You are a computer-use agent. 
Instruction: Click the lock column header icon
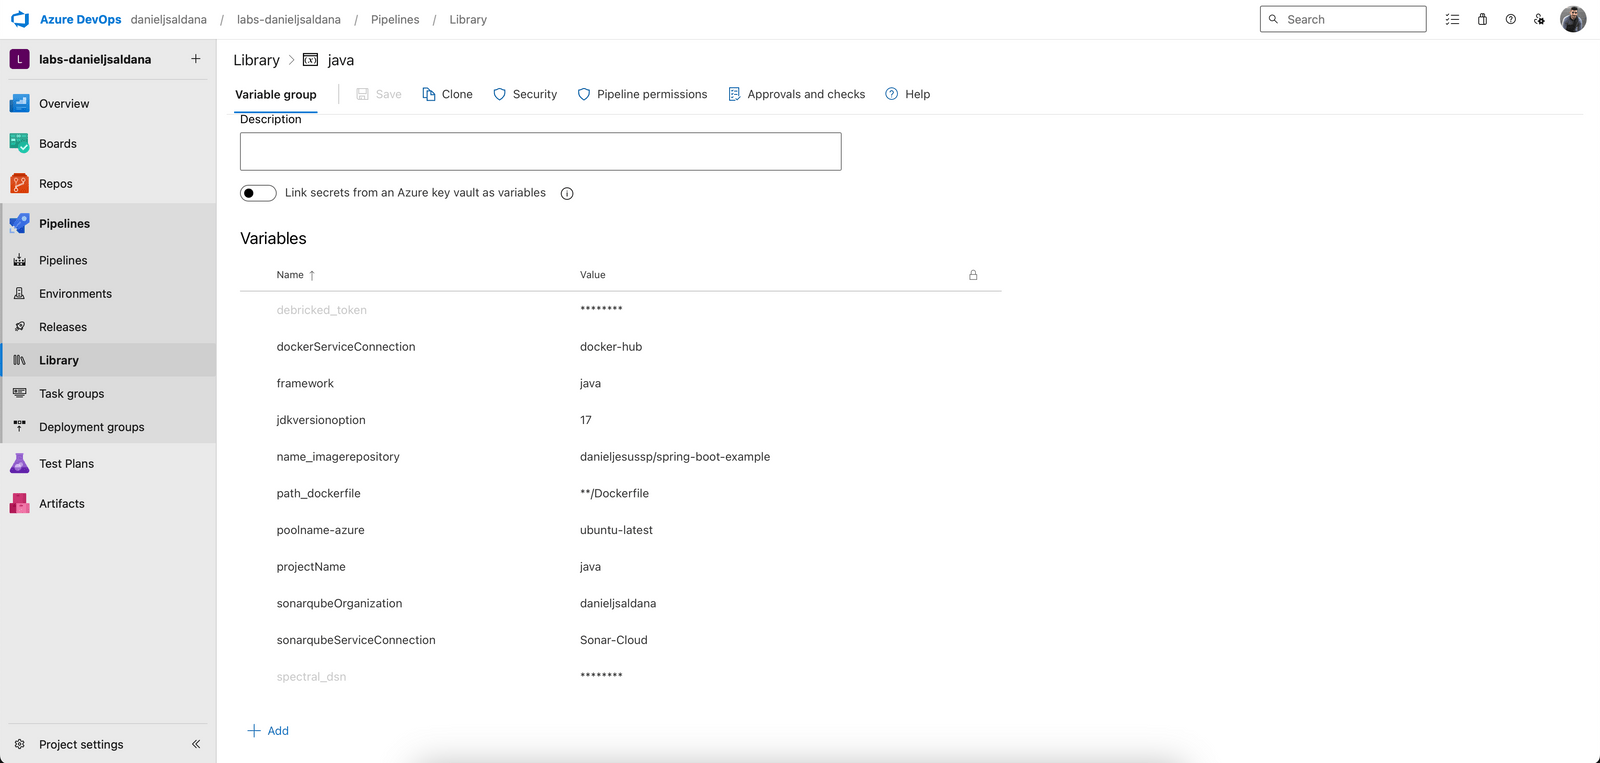tap(973, 275)
